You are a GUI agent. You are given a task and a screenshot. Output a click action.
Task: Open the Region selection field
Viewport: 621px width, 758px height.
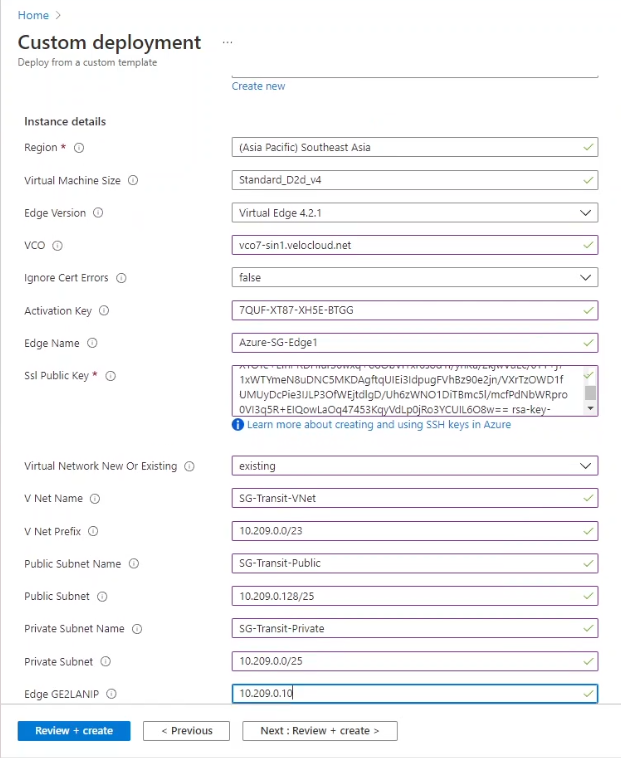(x=415, y=147)
